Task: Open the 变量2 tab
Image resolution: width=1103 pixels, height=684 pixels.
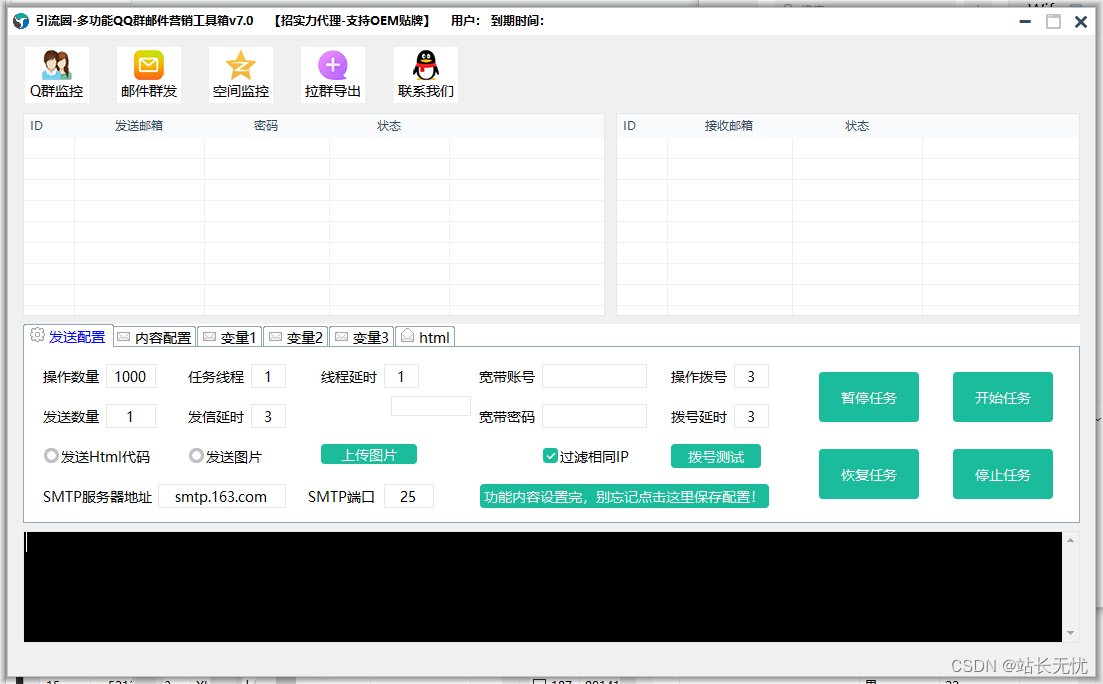Action: pyautogui.click(x=296, y=337)
